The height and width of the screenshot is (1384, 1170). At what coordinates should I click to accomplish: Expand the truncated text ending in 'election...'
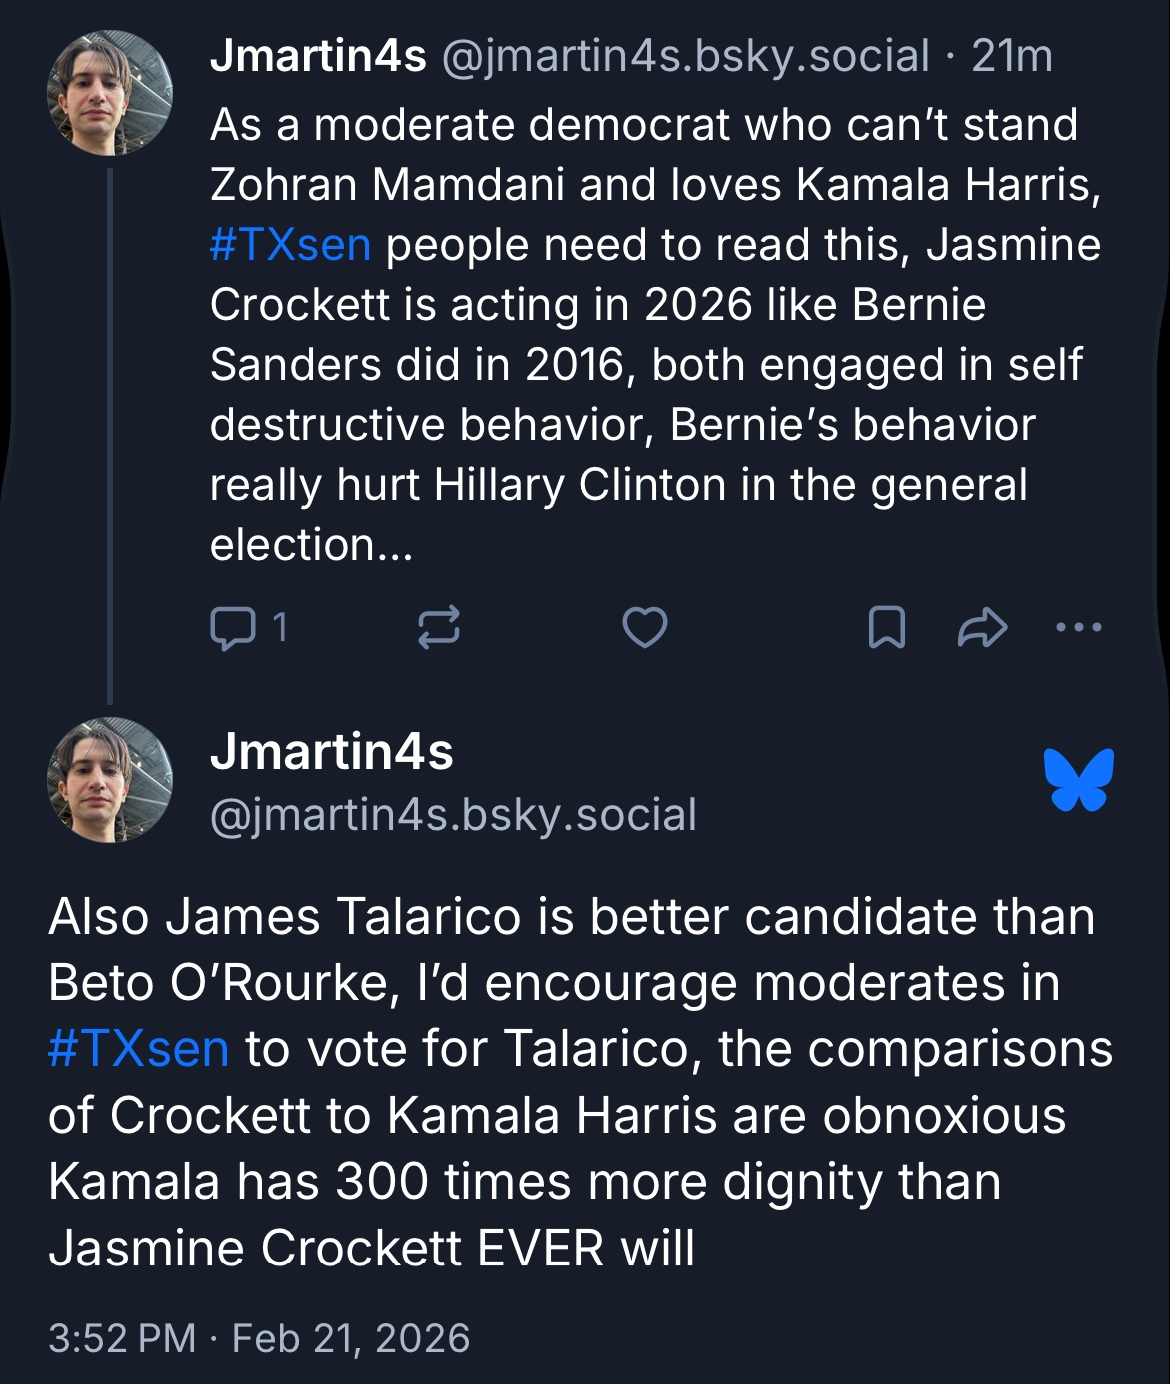click(312, 545)
